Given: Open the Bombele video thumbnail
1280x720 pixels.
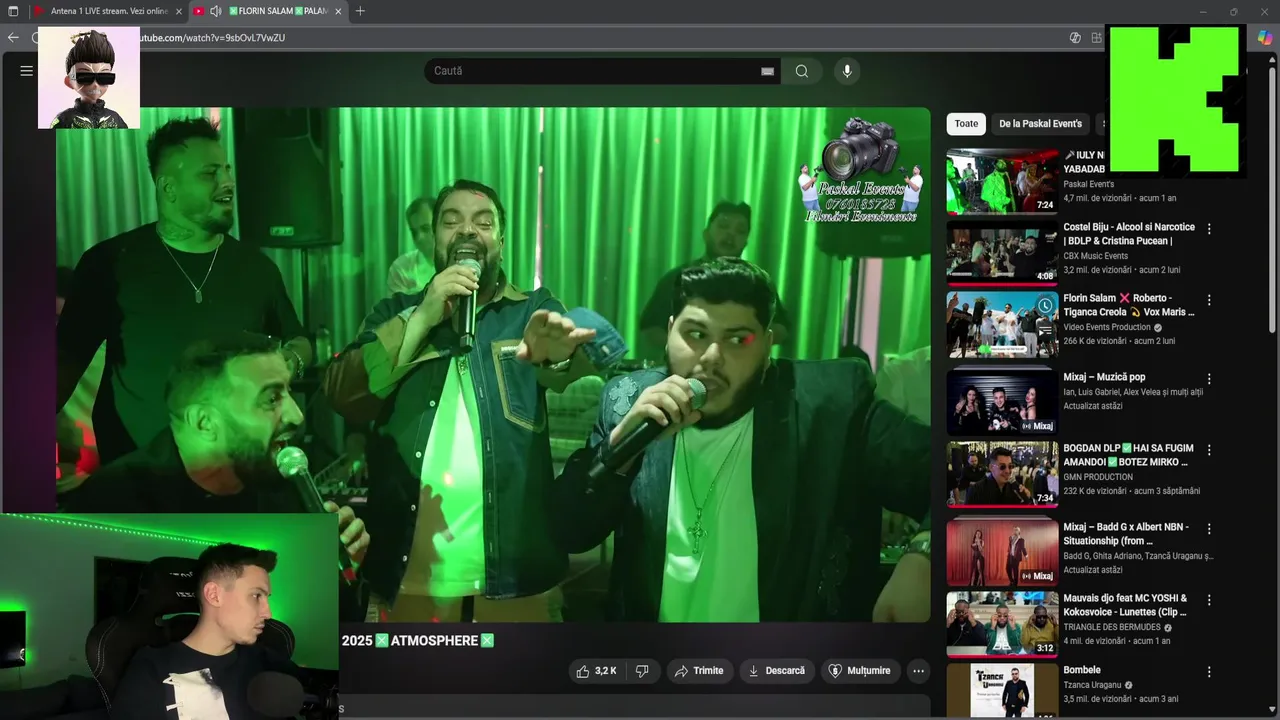Looking at the screenshot, I should point(1002,691).
